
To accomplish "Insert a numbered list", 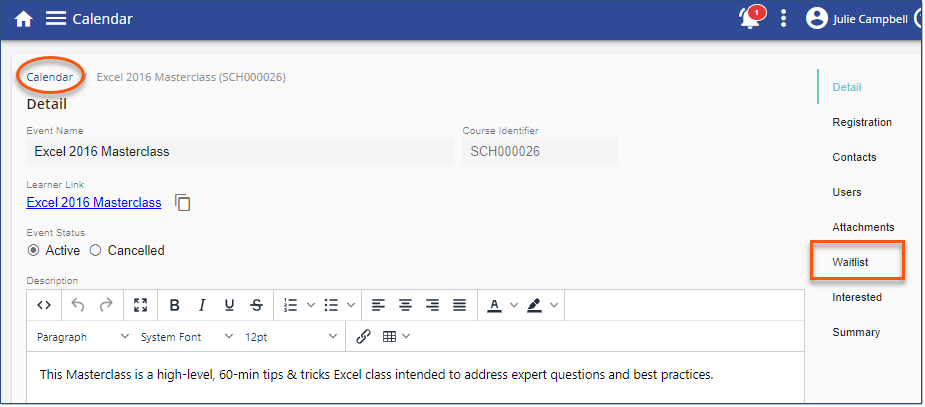I will pos(290,305).
